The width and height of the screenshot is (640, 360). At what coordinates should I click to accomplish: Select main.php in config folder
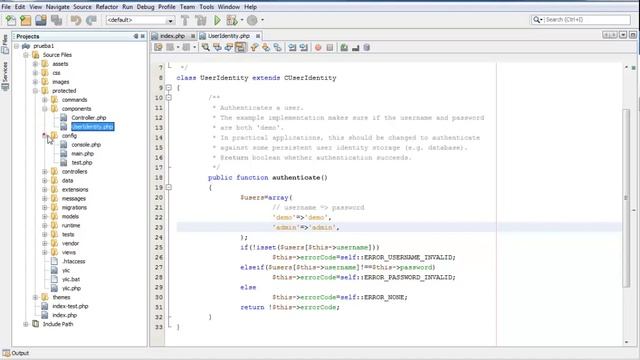pos(82,153)
